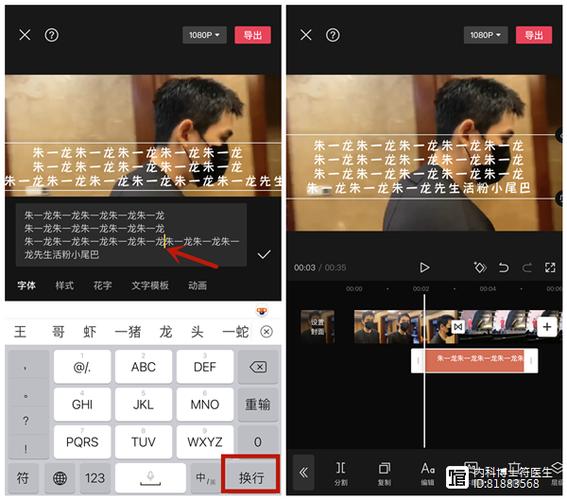The width and height of the screenshot is (567, 500).
Task: Open help icon in right phone screen
Action: [x=333, y=35]
